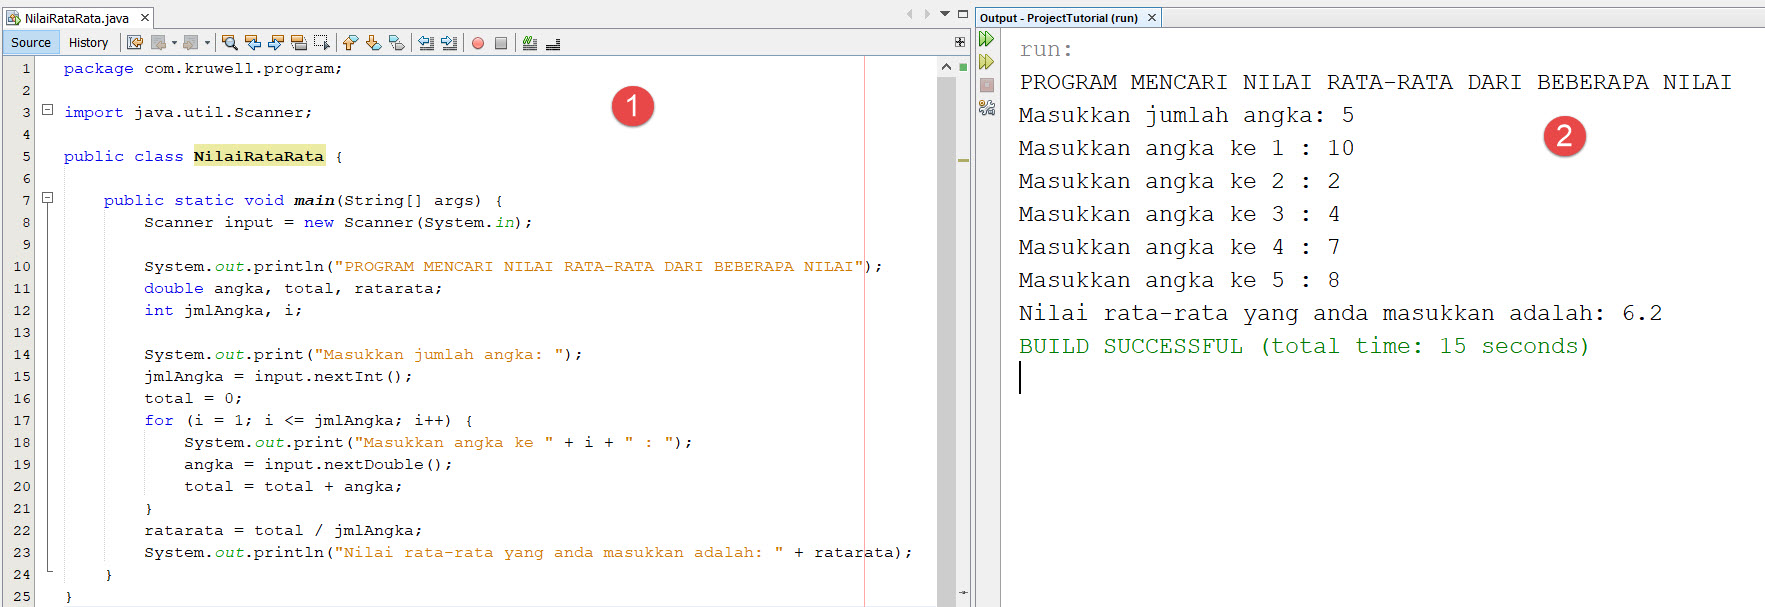Click editor scroll documents right arrow
The height and width of the screenshot is (607, 1765).
pyautogui.click(x=927, y=14)
